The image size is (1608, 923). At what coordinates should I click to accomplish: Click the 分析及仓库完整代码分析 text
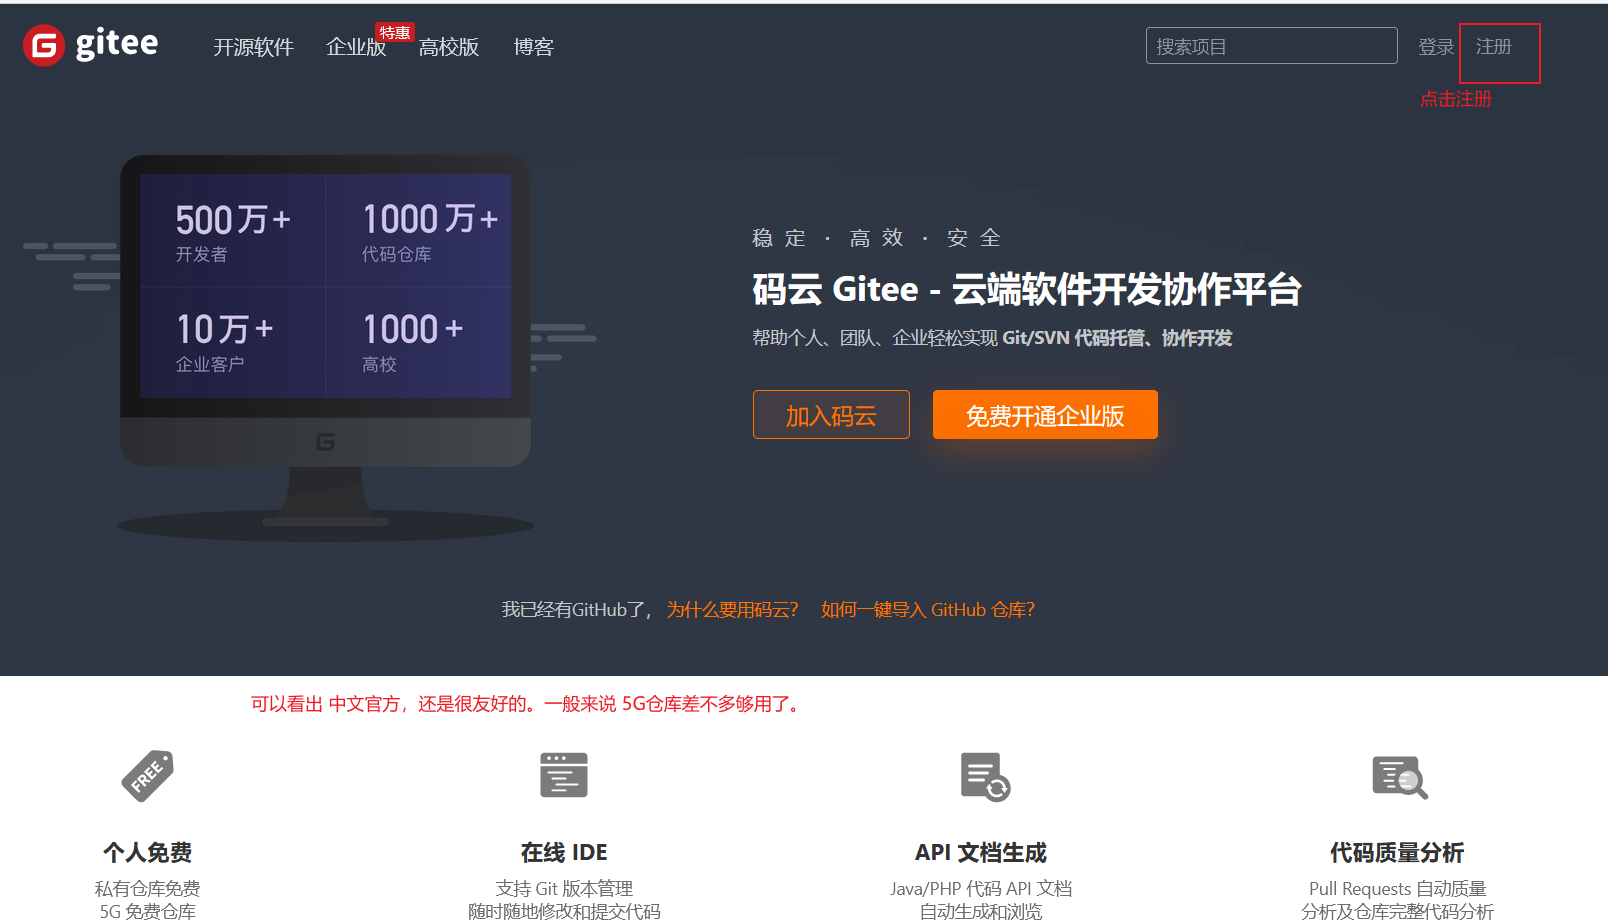coord(1397,912)
